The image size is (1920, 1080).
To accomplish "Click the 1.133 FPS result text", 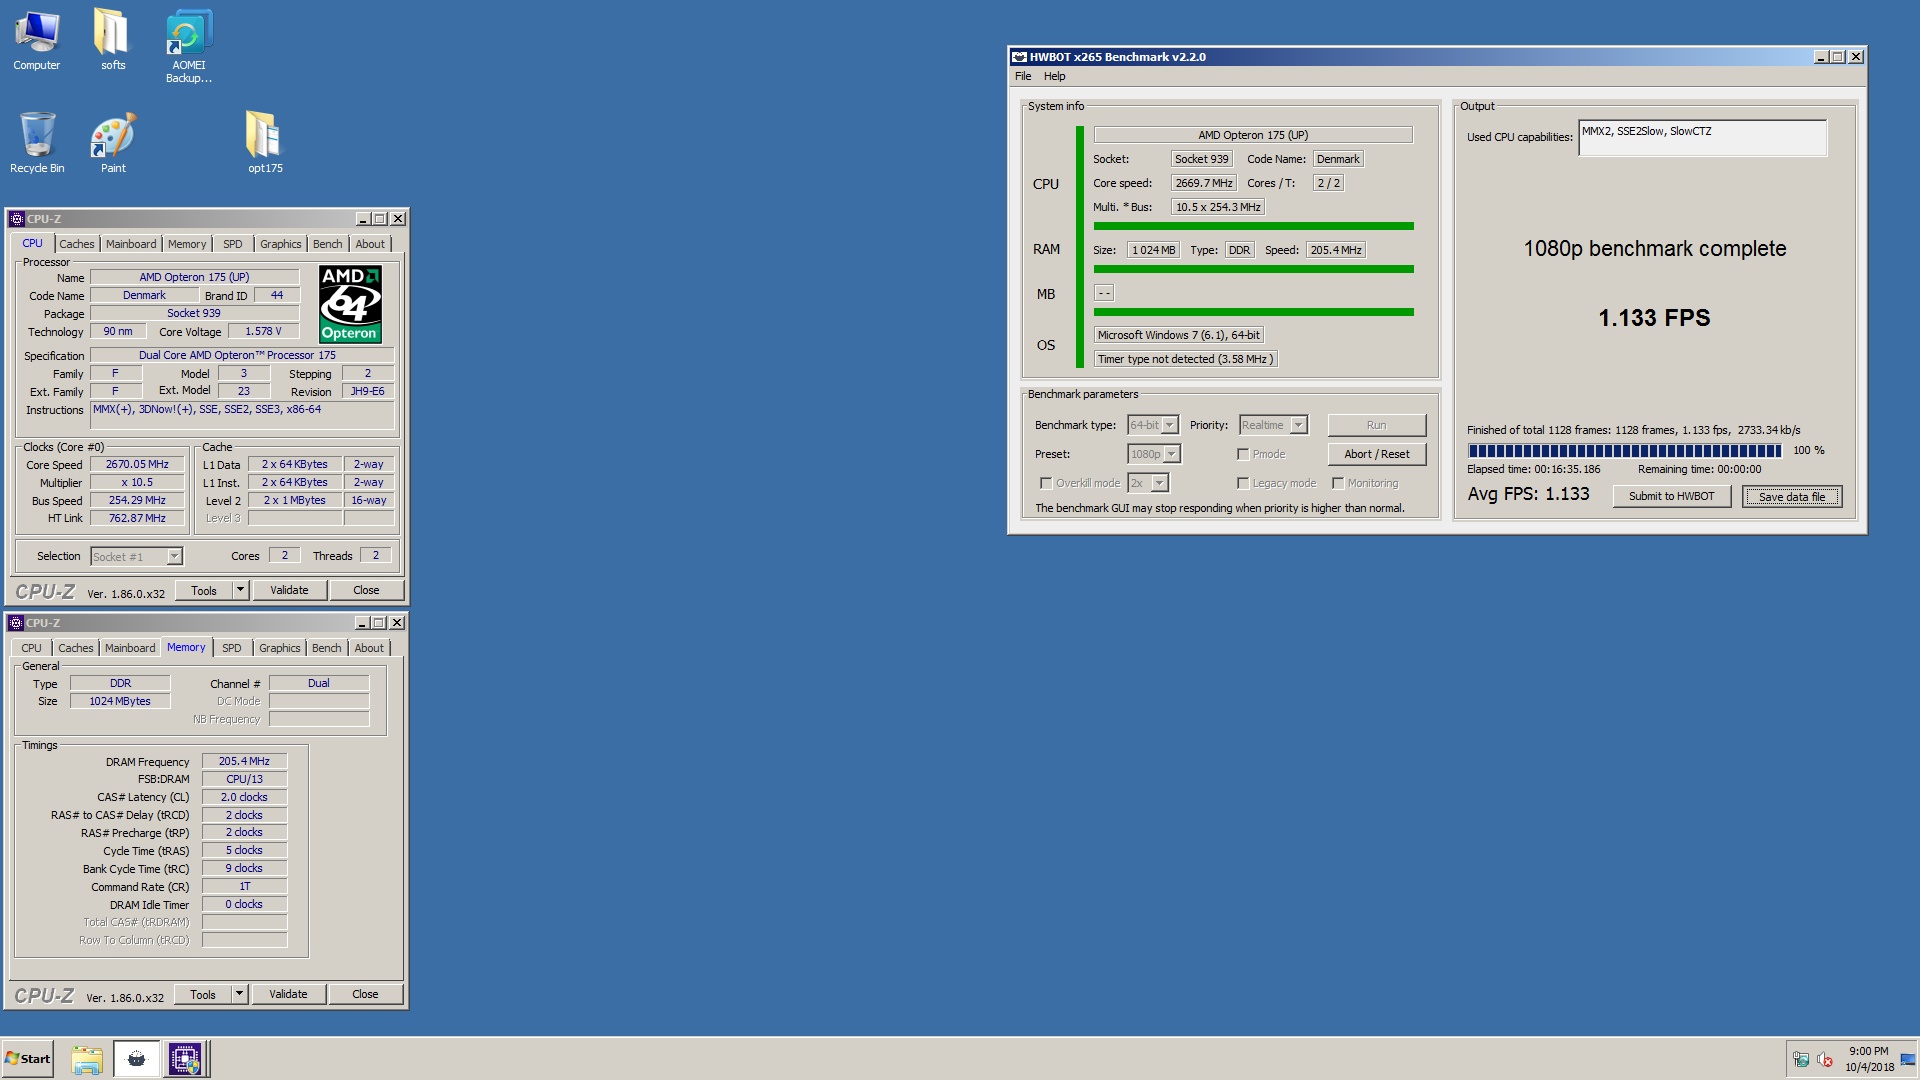I will coord(1654,318).
